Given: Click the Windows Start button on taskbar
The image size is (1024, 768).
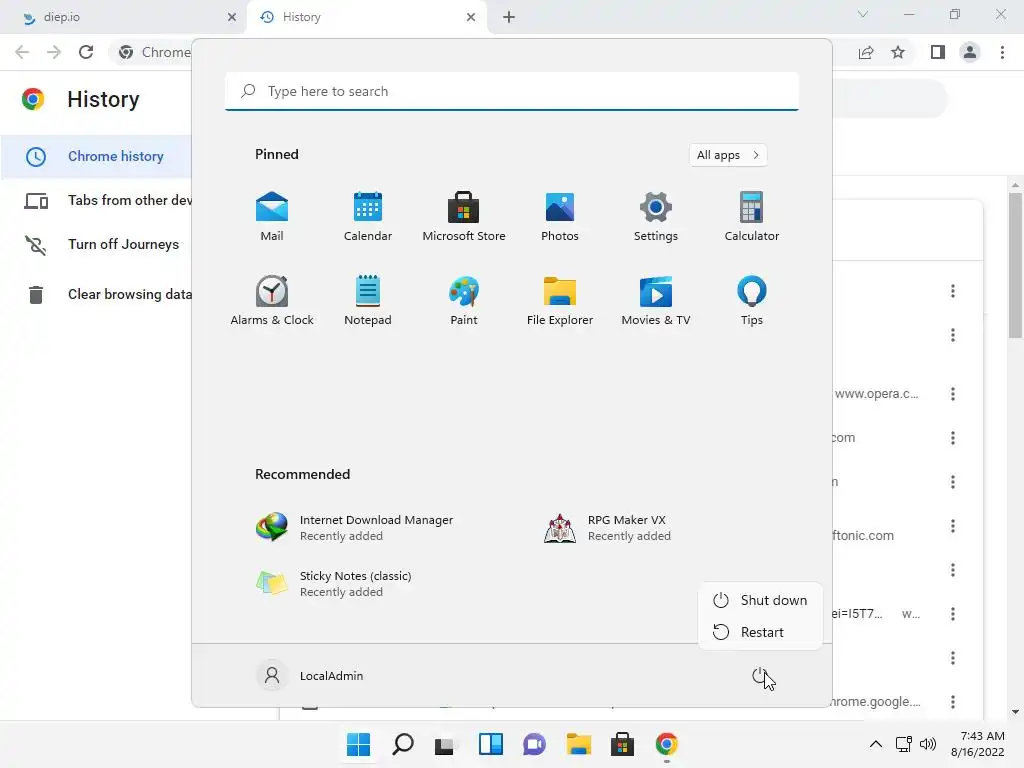Looking at the screenshot, I should click(x=358, y=744).
